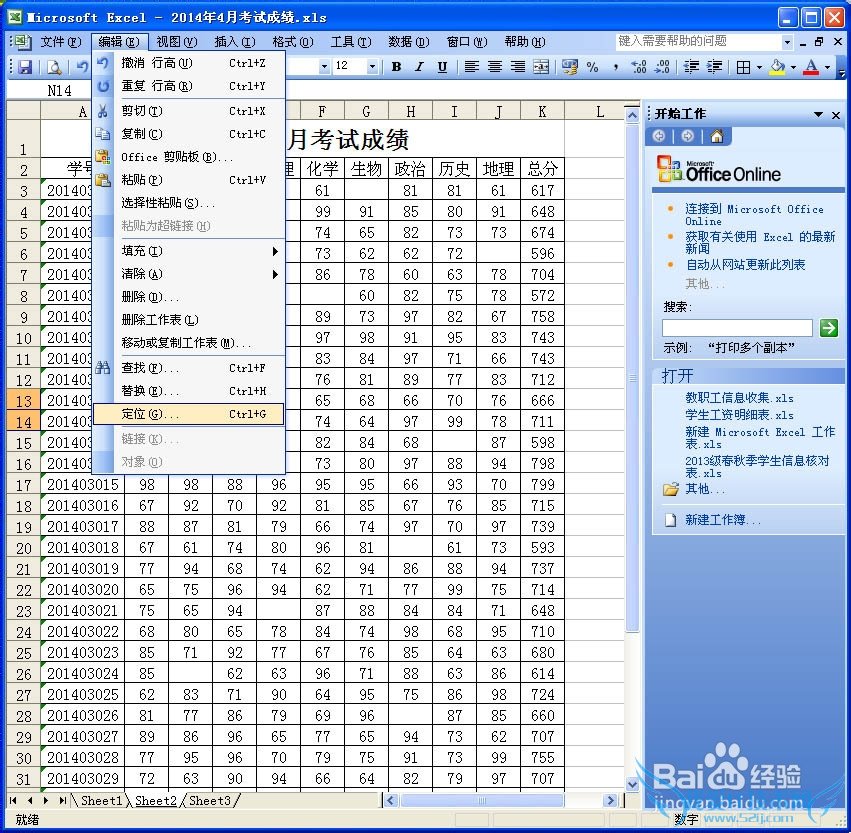
Task: Decrease decimal places
Action: pyautogui.click(x=662, y=67)
